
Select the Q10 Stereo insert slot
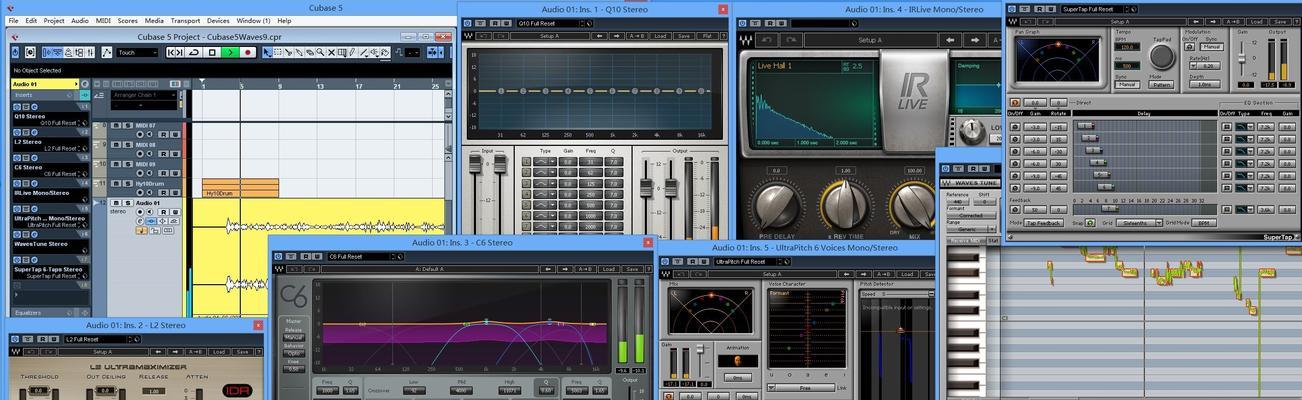[x=51, y=119]
